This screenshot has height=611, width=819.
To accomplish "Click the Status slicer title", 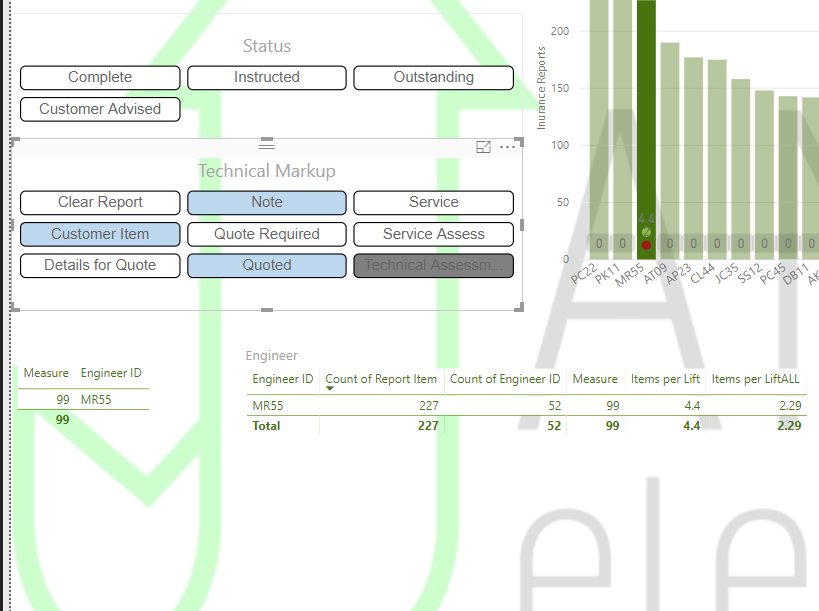I will click(267, 46).
